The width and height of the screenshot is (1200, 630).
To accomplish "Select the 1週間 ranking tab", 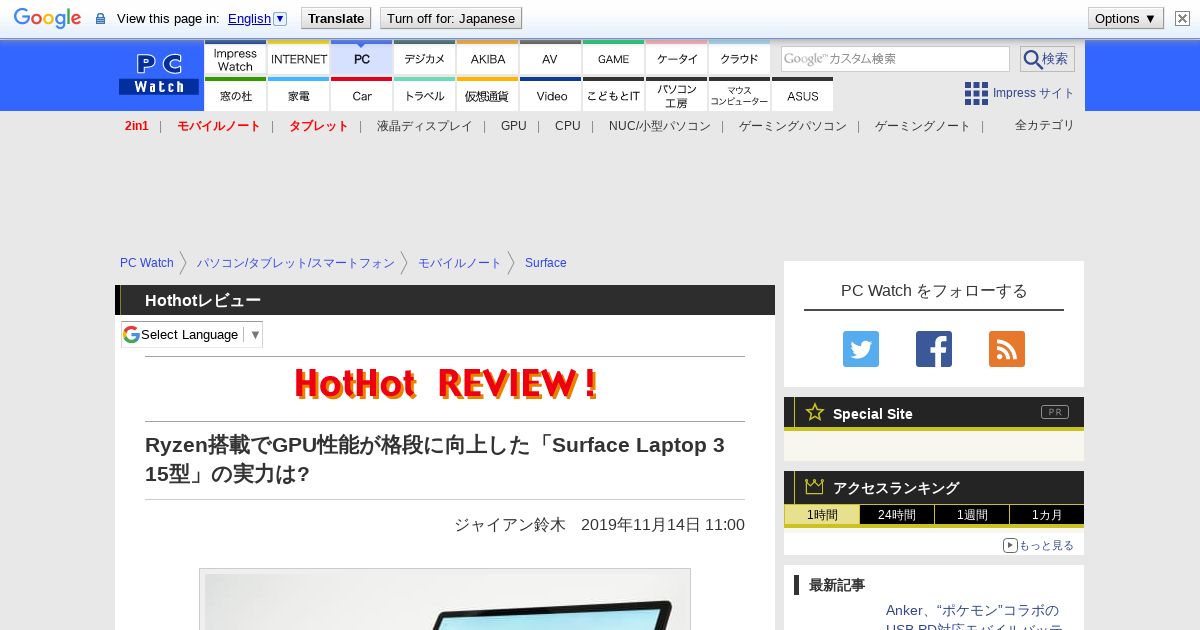I will [972, 515].
